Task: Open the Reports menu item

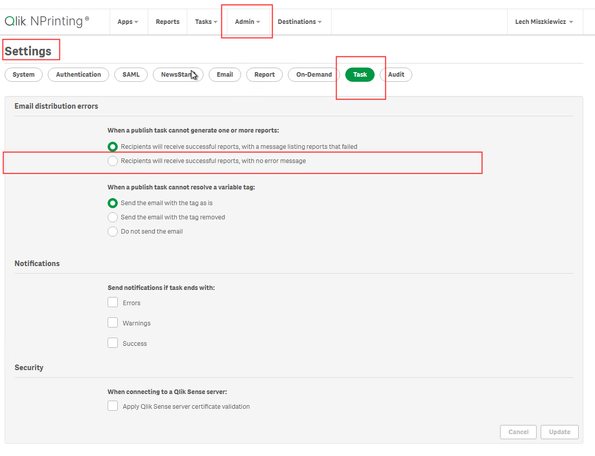Action: [167, 22]
